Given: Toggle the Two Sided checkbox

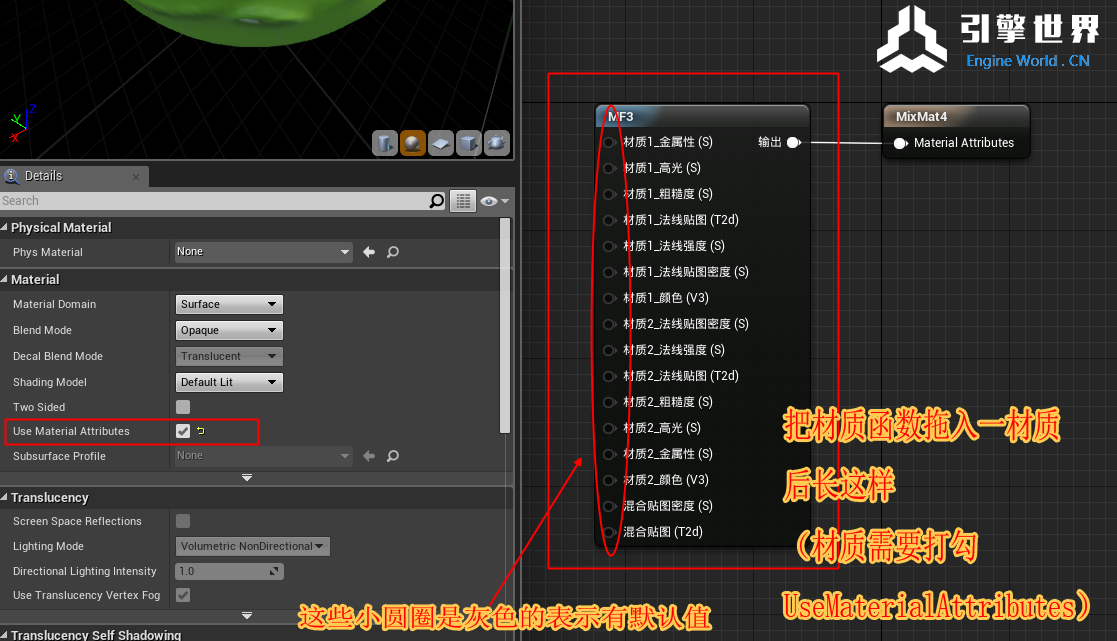Looking at the screenshot, I should click(183, 407).
